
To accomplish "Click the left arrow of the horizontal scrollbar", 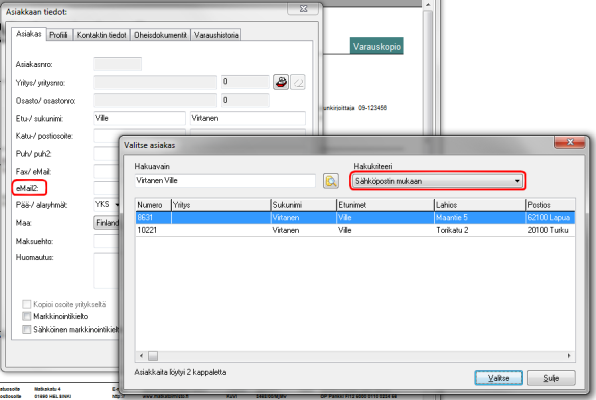I will pyautogui.click(x=141, y=356).
